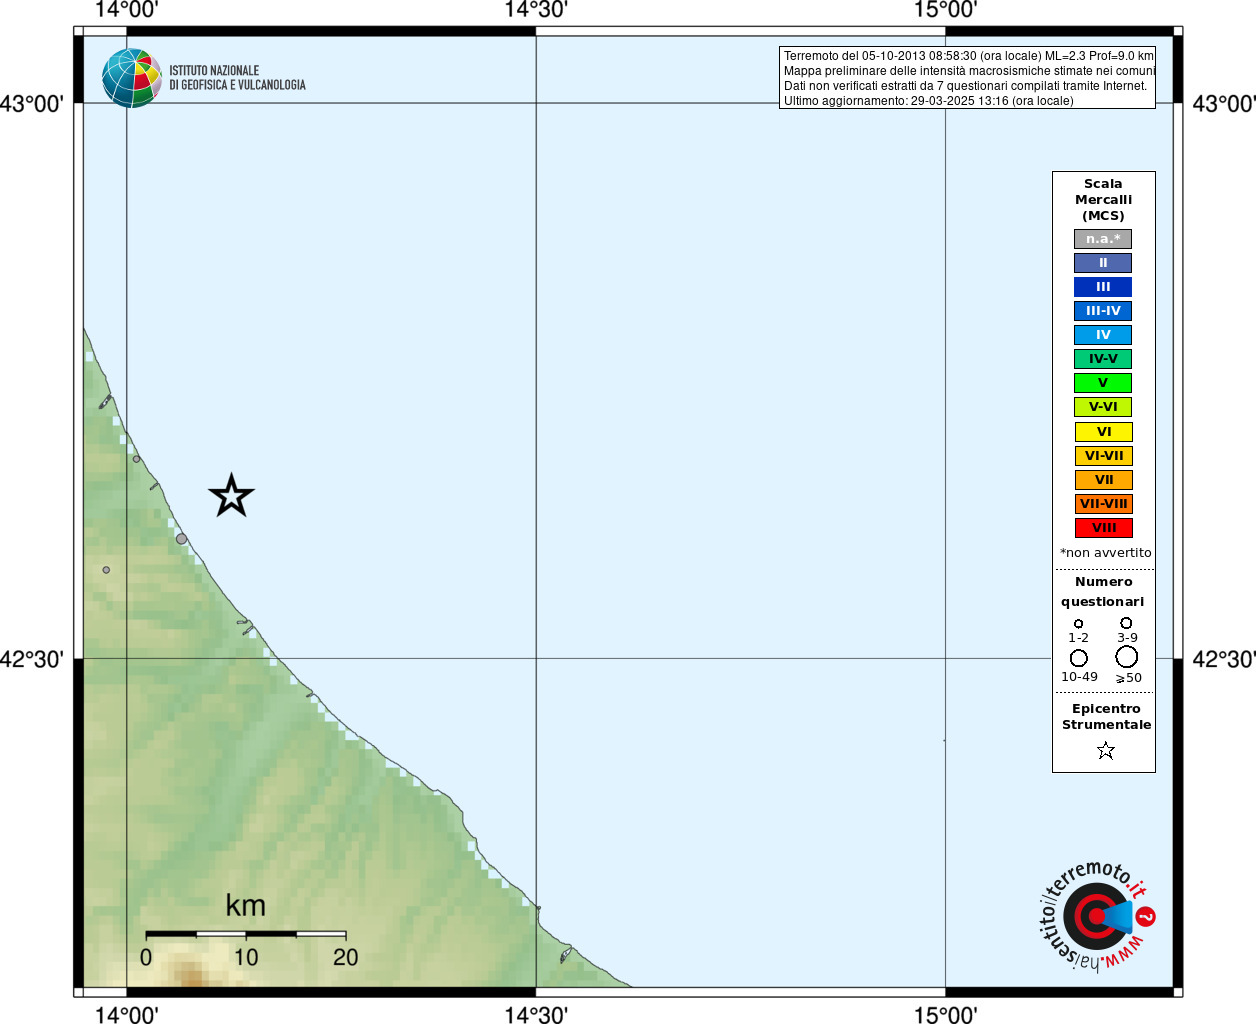1256x1024 pixels.
Task: Click the 'Mappa preliminare delle intensità' line
Action: [x=969, y=71]
